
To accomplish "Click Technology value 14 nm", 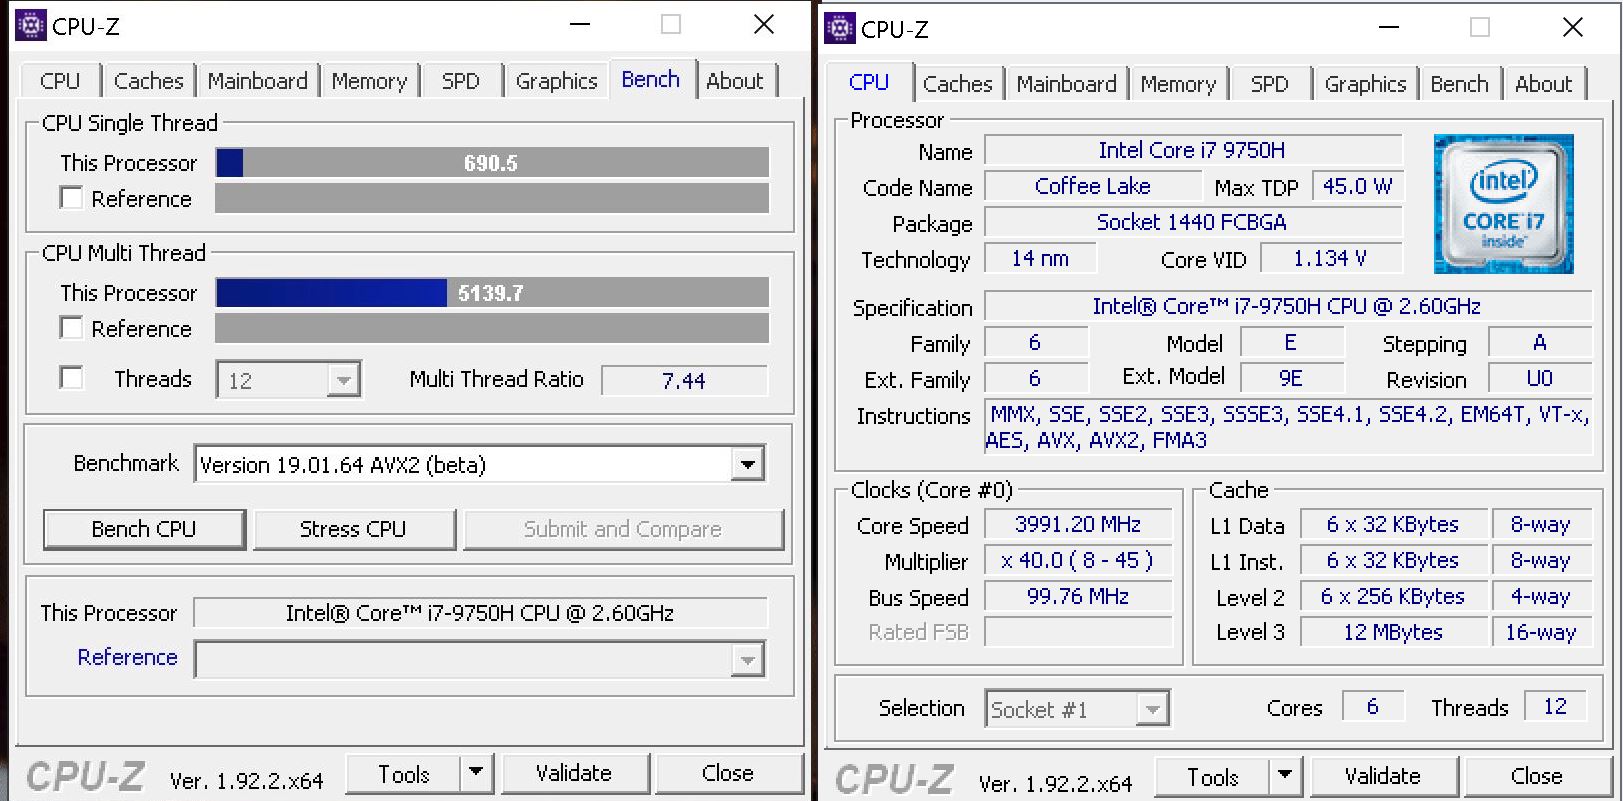I will tap(1040, 258).
